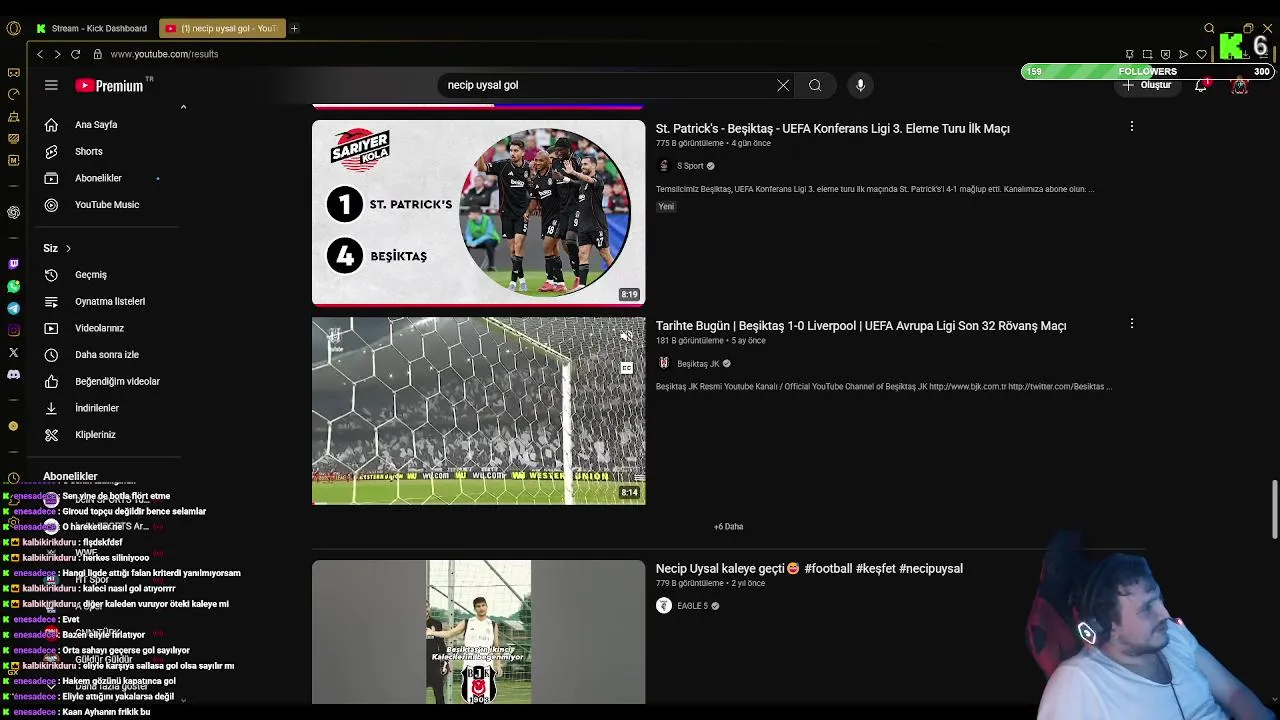Open the WhatsApp sidebar panel
This screenshot has width=1280, height=720.
point(13,286)
